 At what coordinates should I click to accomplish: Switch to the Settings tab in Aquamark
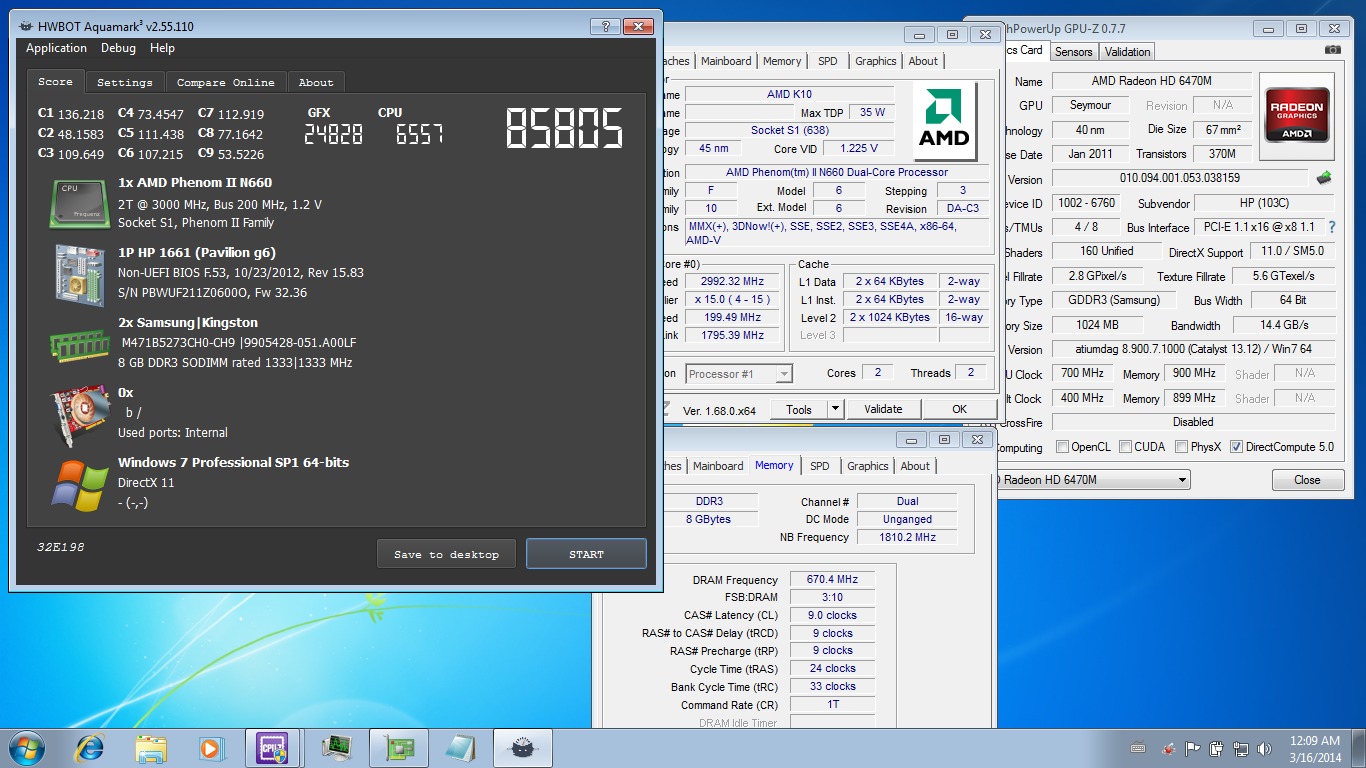coord(125,82)
